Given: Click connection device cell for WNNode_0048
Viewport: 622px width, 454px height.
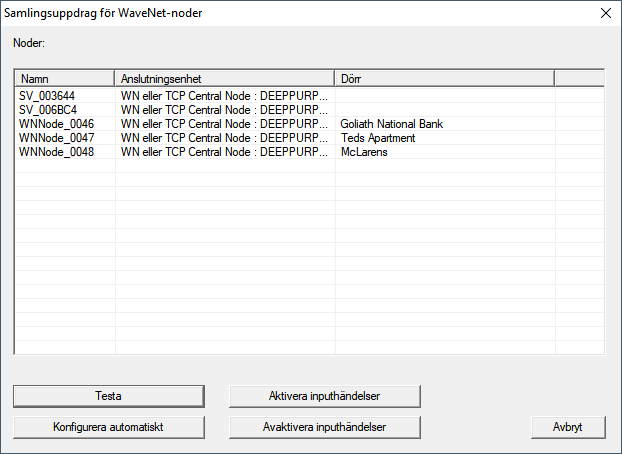Looking at the screenshot, I should pyautogui.click(x=224, y=152).
